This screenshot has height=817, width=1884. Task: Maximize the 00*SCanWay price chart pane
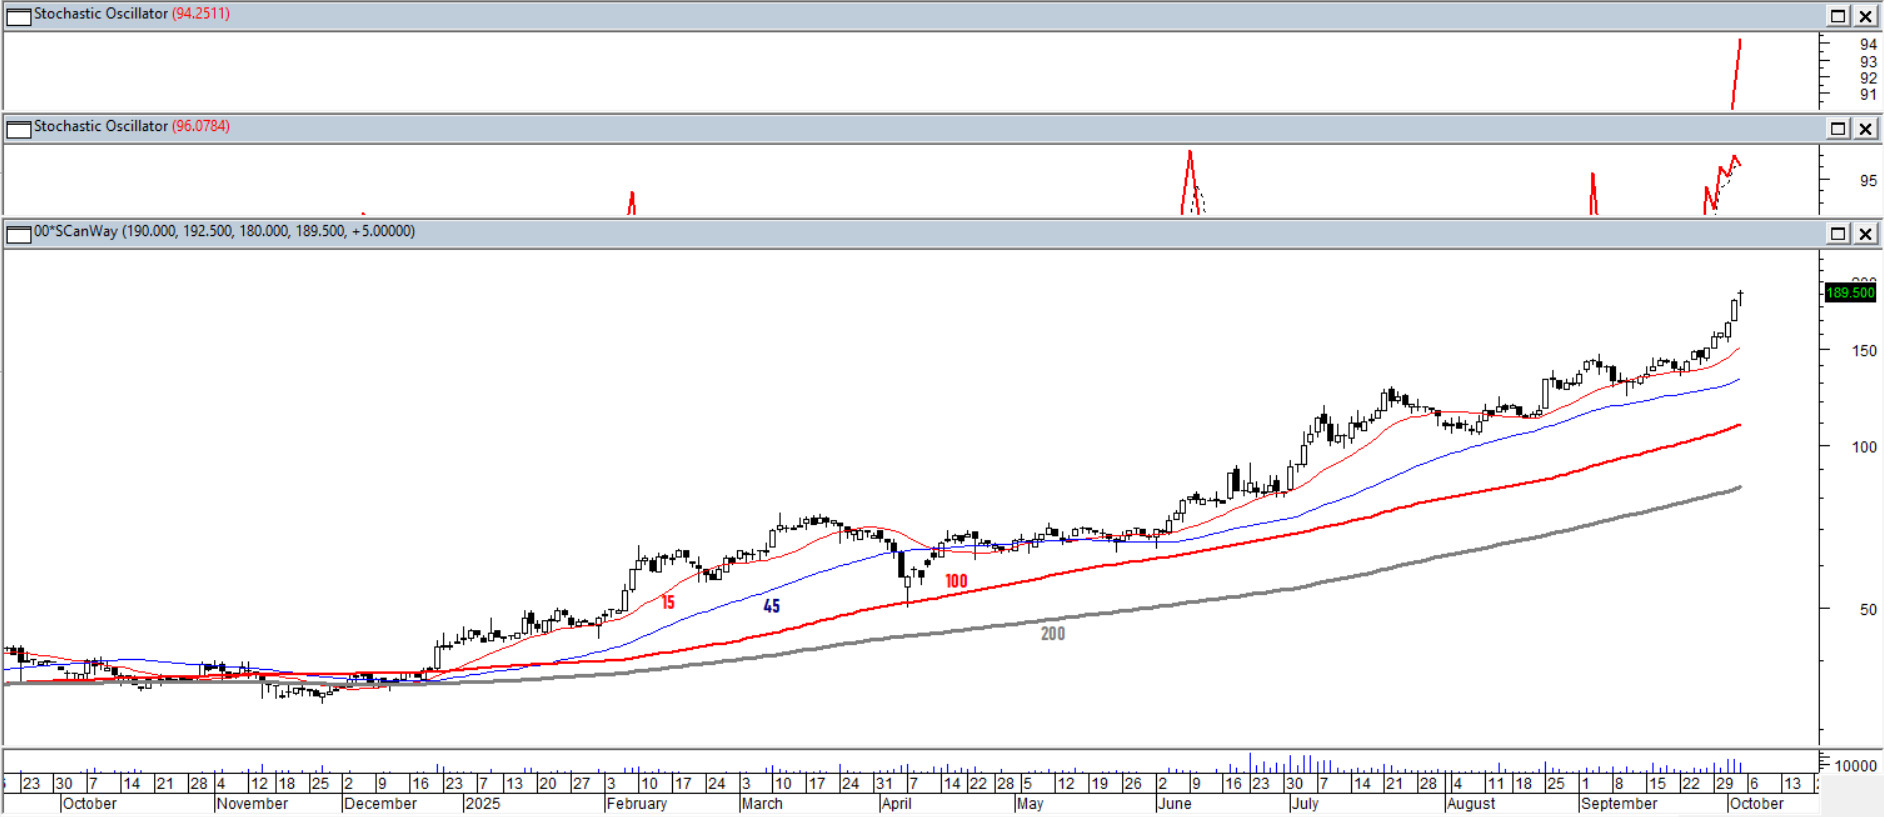[x=1838, y=233]
